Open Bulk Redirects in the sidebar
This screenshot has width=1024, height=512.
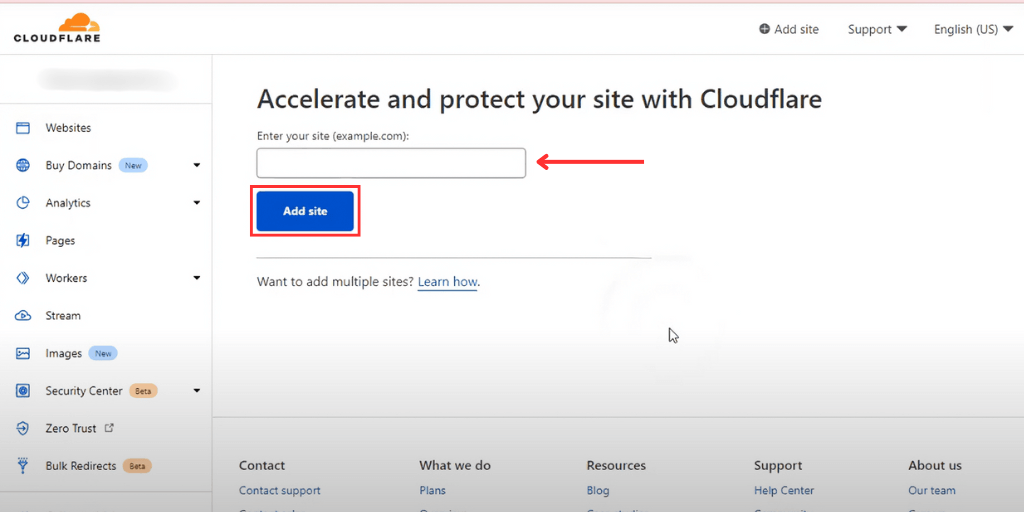[x=81, y=466]
